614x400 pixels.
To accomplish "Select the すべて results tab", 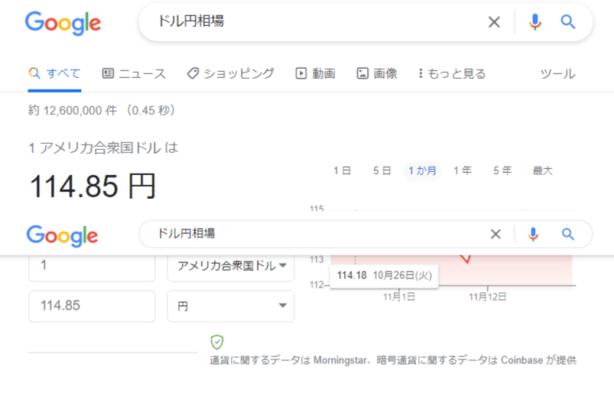I will [x=54, y=74].
